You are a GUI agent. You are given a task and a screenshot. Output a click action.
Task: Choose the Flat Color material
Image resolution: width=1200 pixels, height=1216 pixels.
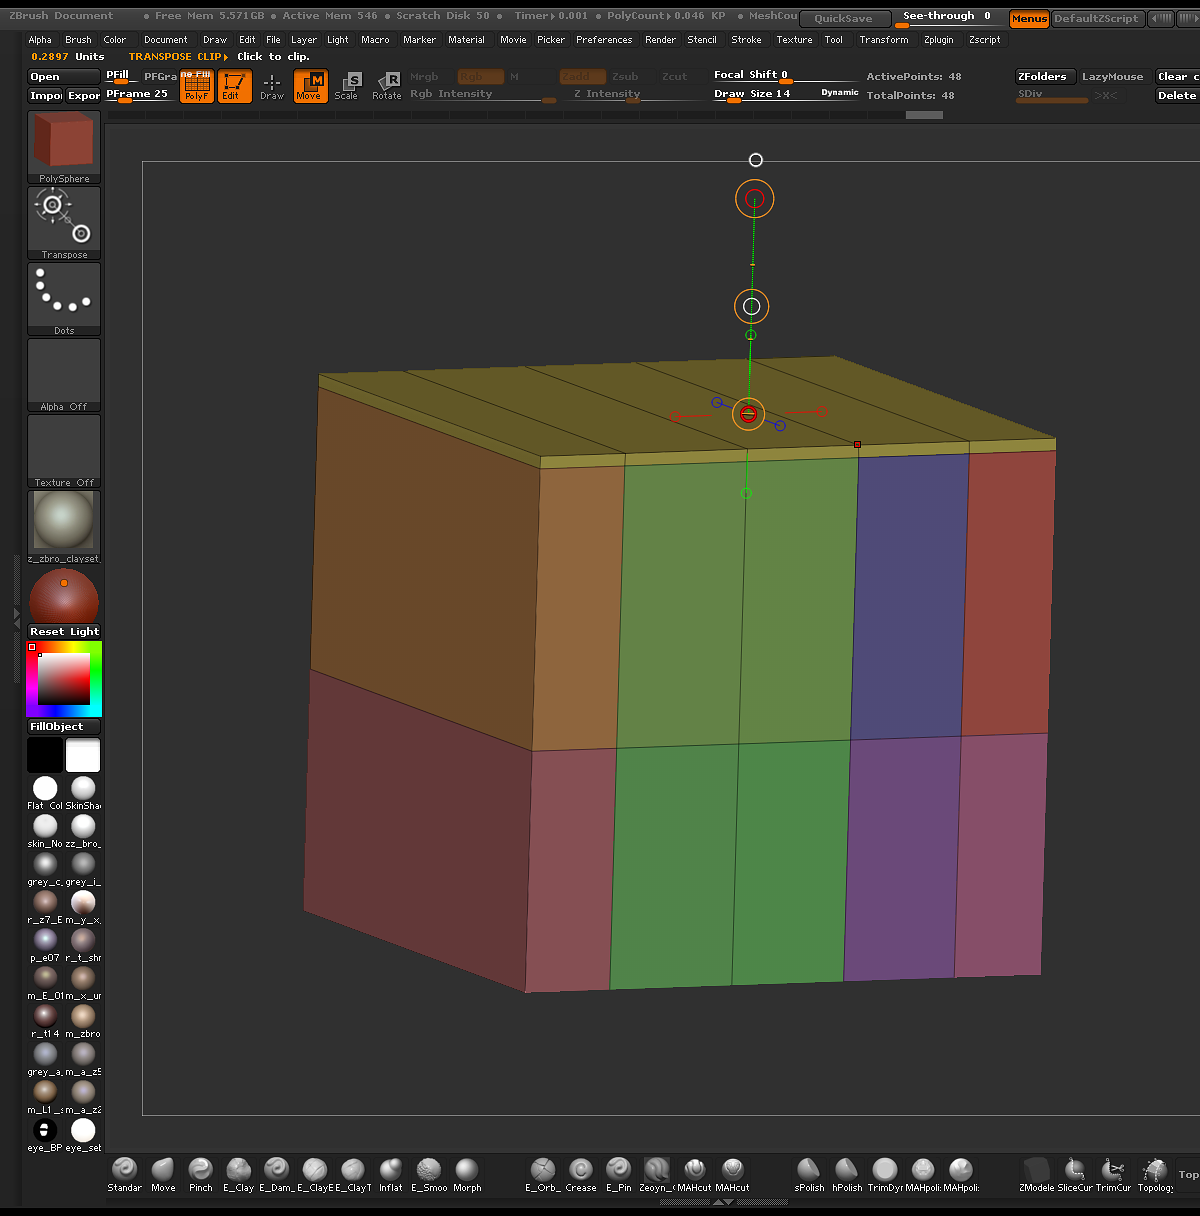coord(45,794)
